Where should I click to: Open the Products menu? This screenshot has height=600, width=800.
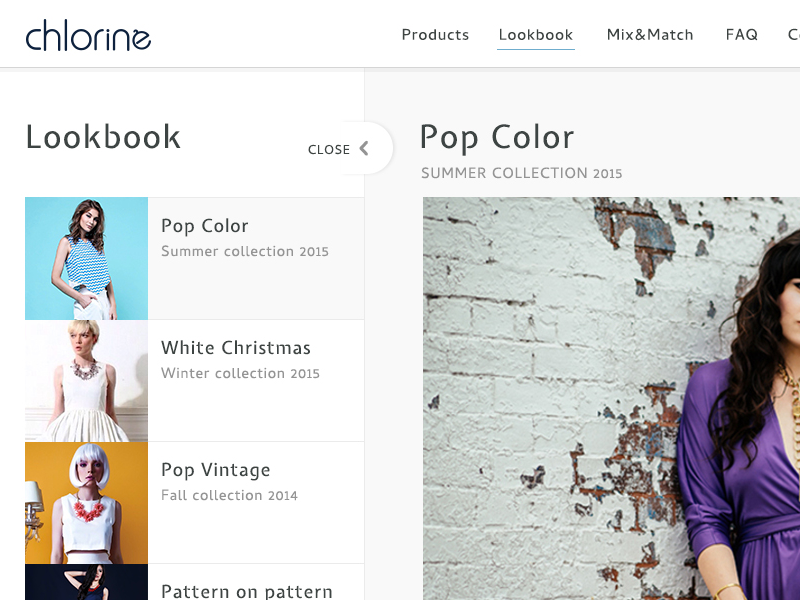(x=435, y=35)
